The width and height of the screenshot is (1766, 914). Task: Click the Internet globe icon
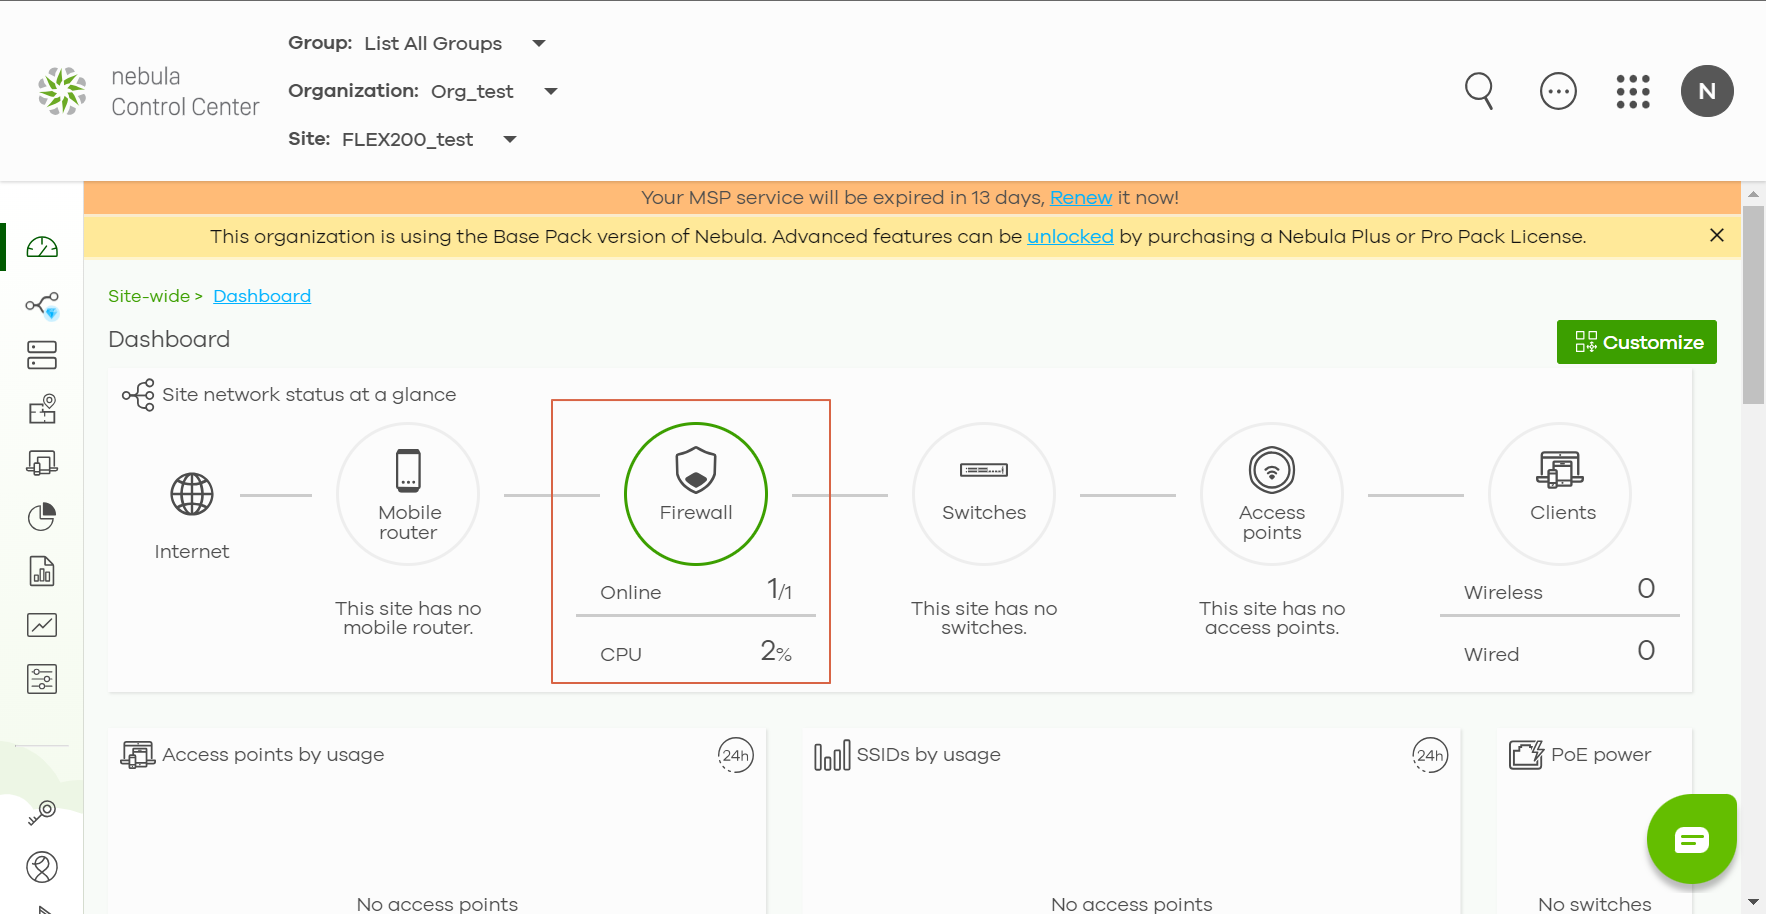click(192, 494)
